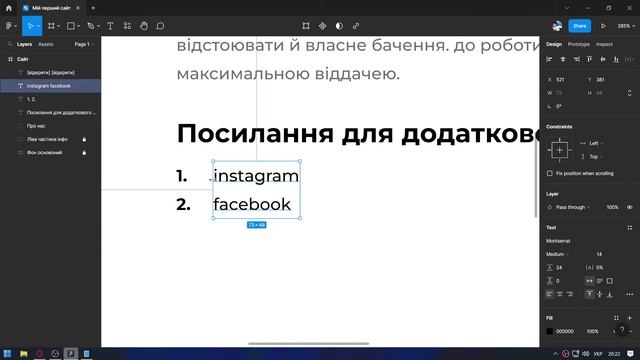Set text vertical align middle

[600, 294]
